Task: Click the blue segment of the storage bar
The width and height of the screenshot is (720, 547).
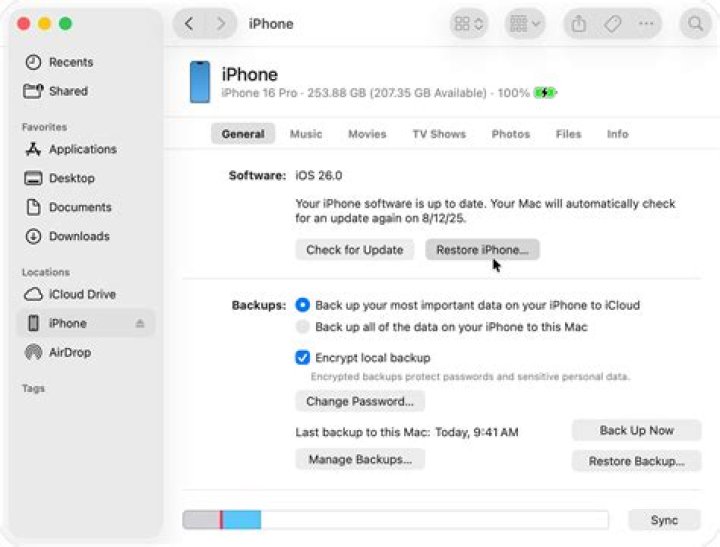Action: tap(242, 520)
